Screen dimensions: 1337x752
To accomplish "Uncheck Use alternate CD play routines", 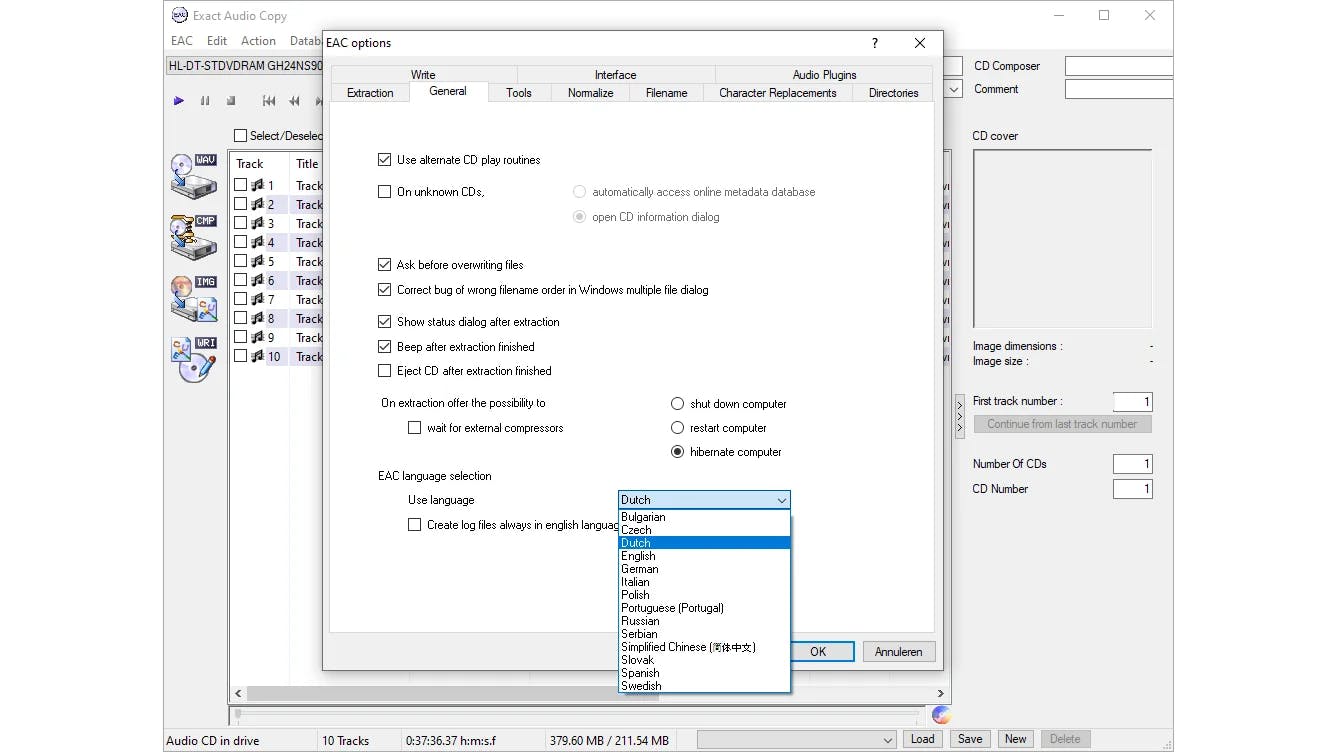I will tap(385, 160).
